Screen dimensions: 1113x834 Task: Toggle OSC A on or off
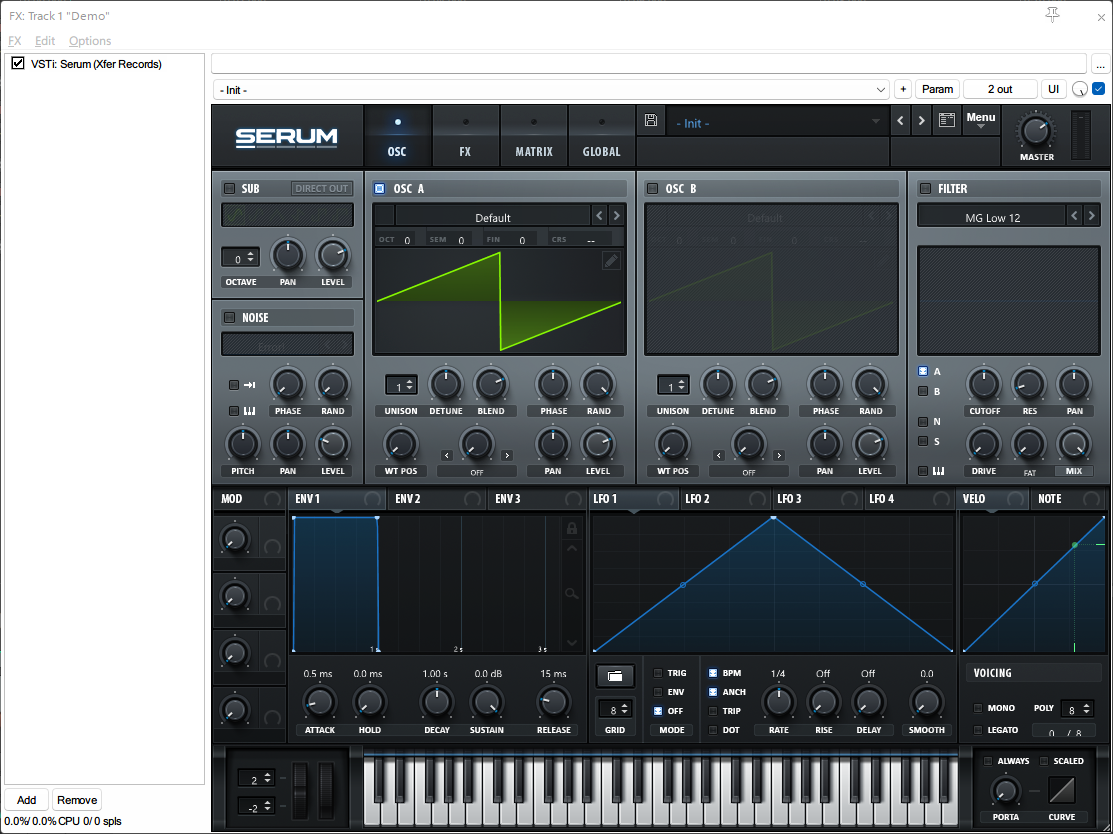[x=380, y=188]
